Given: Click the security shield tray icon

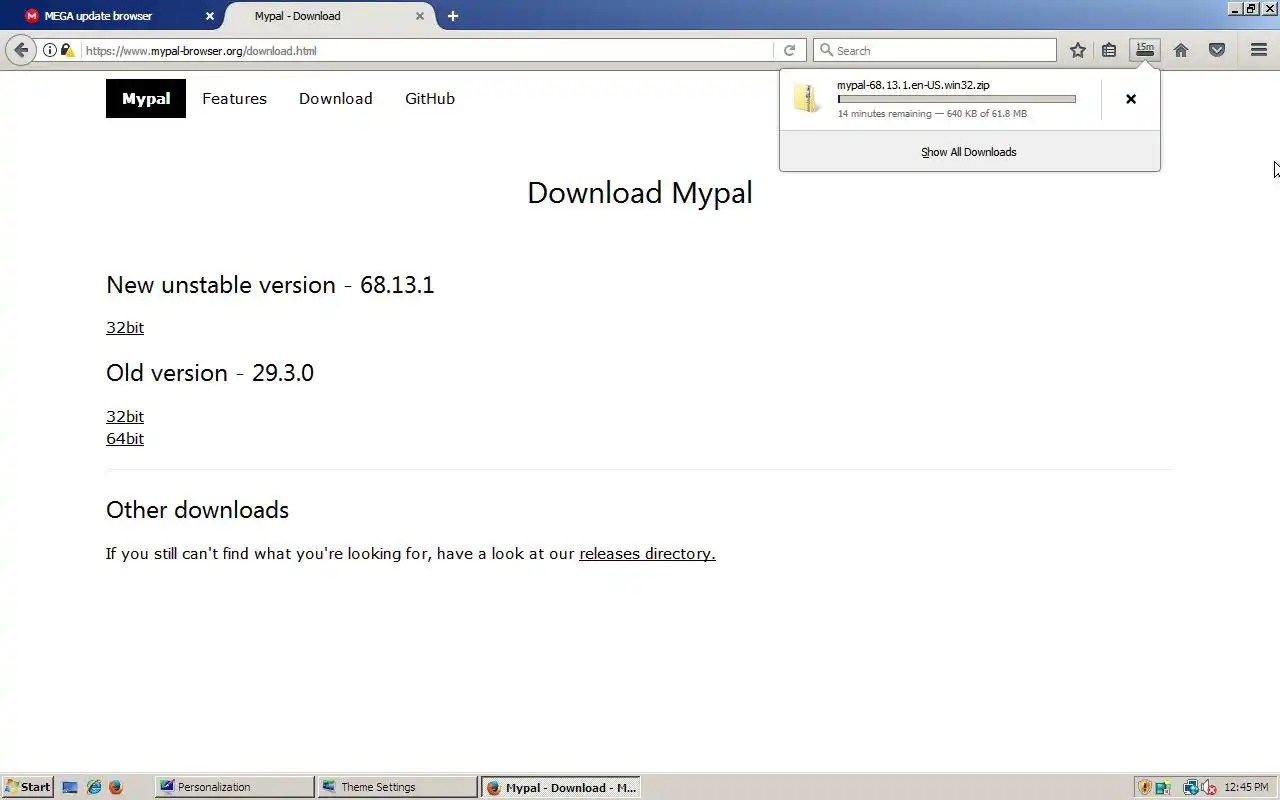Looking at the screenshot, I should pyautogui.click(x=1146, y=787).
